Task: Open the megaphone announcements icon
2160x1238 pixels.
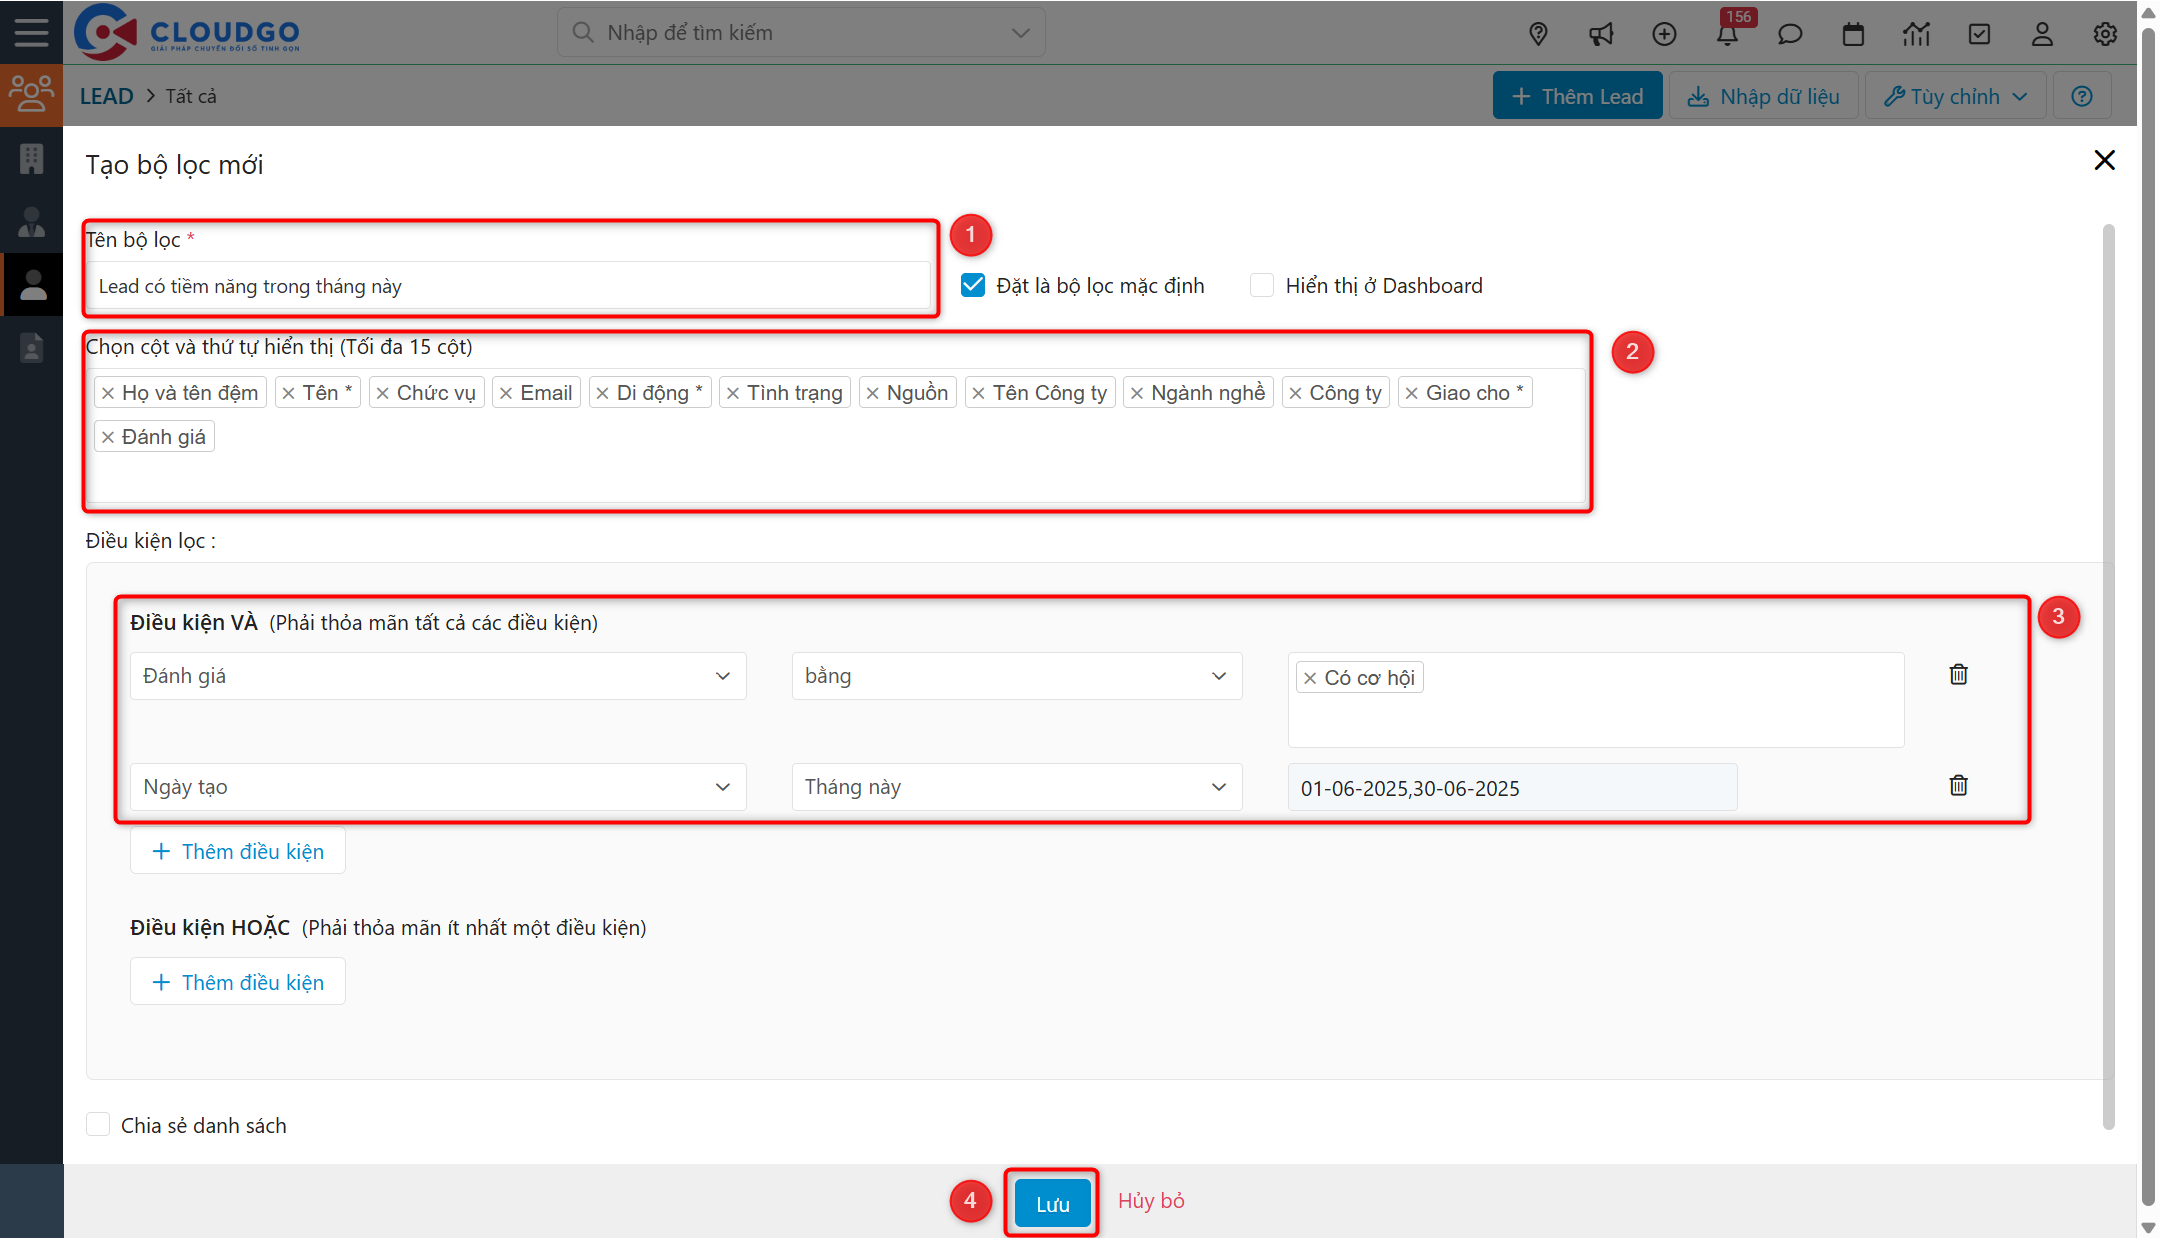Action: tap(1601, 34)
